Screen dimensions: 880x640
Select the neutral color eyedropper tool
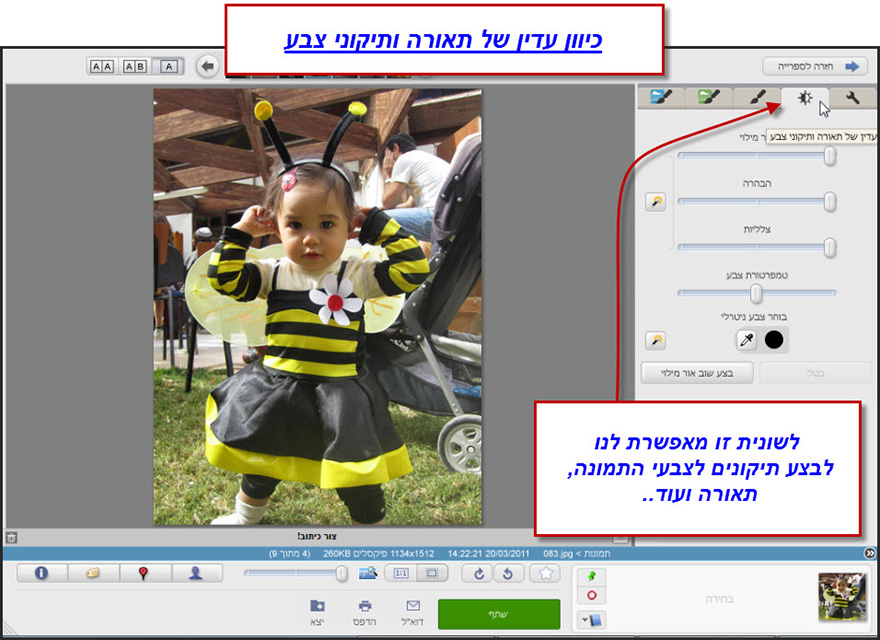click(x=745, y=340)
